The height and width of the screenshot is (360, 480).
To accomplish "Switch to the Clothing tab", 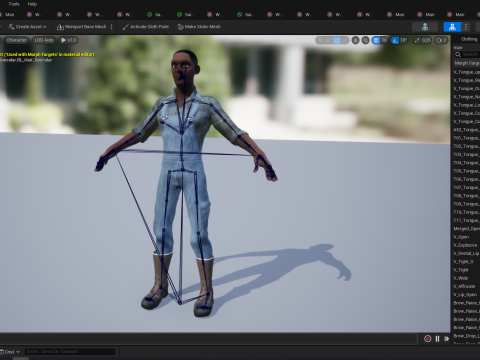I will pos(469,39).
